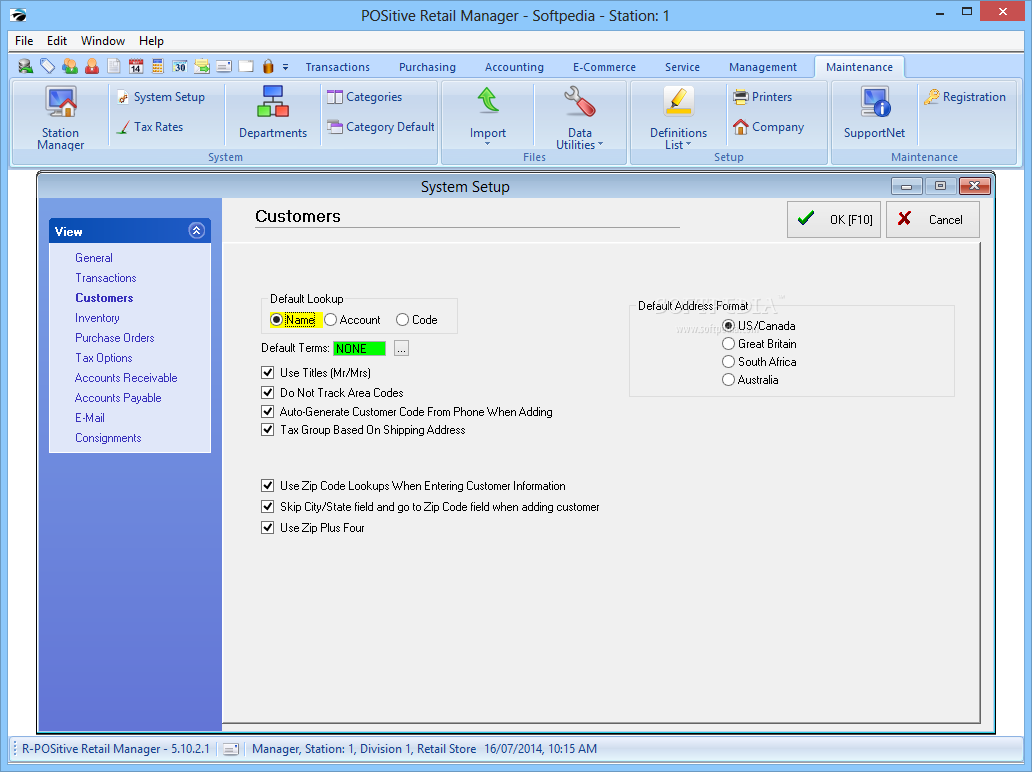The image size is (1032, 772).
Task: Toggle Do Not Track Area Codes checkbox
Action: point(267,393)
